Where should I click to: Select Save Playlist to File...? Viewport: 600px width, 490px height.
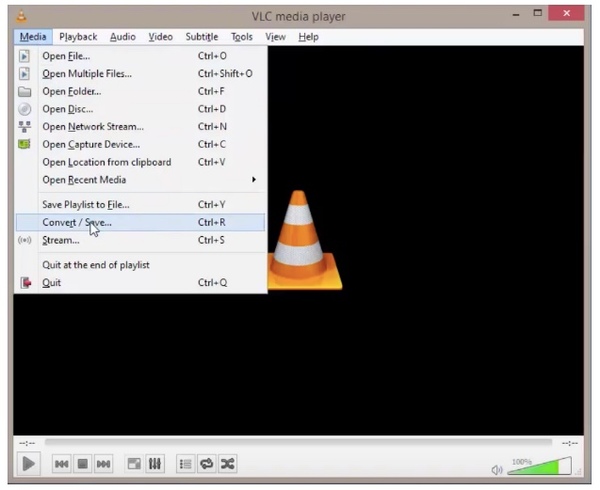(140, 205)
